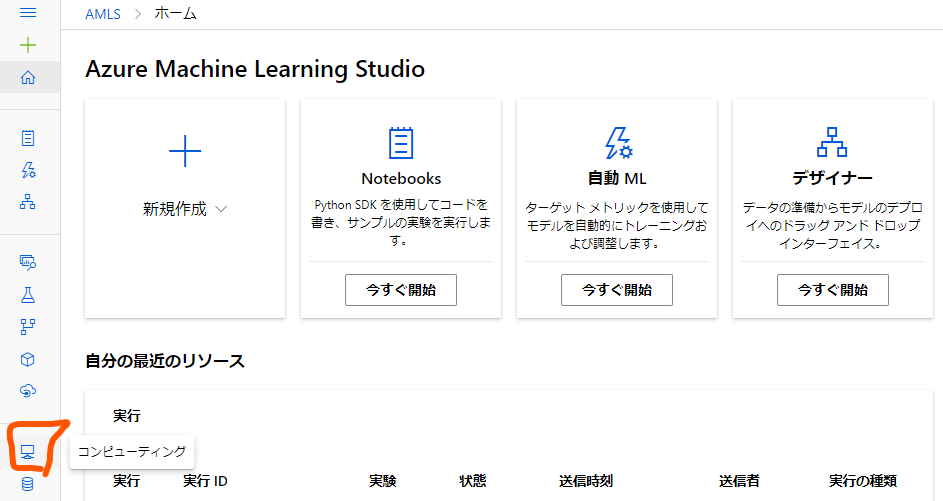Open the hamburger navigation menu

coord(28,13)
